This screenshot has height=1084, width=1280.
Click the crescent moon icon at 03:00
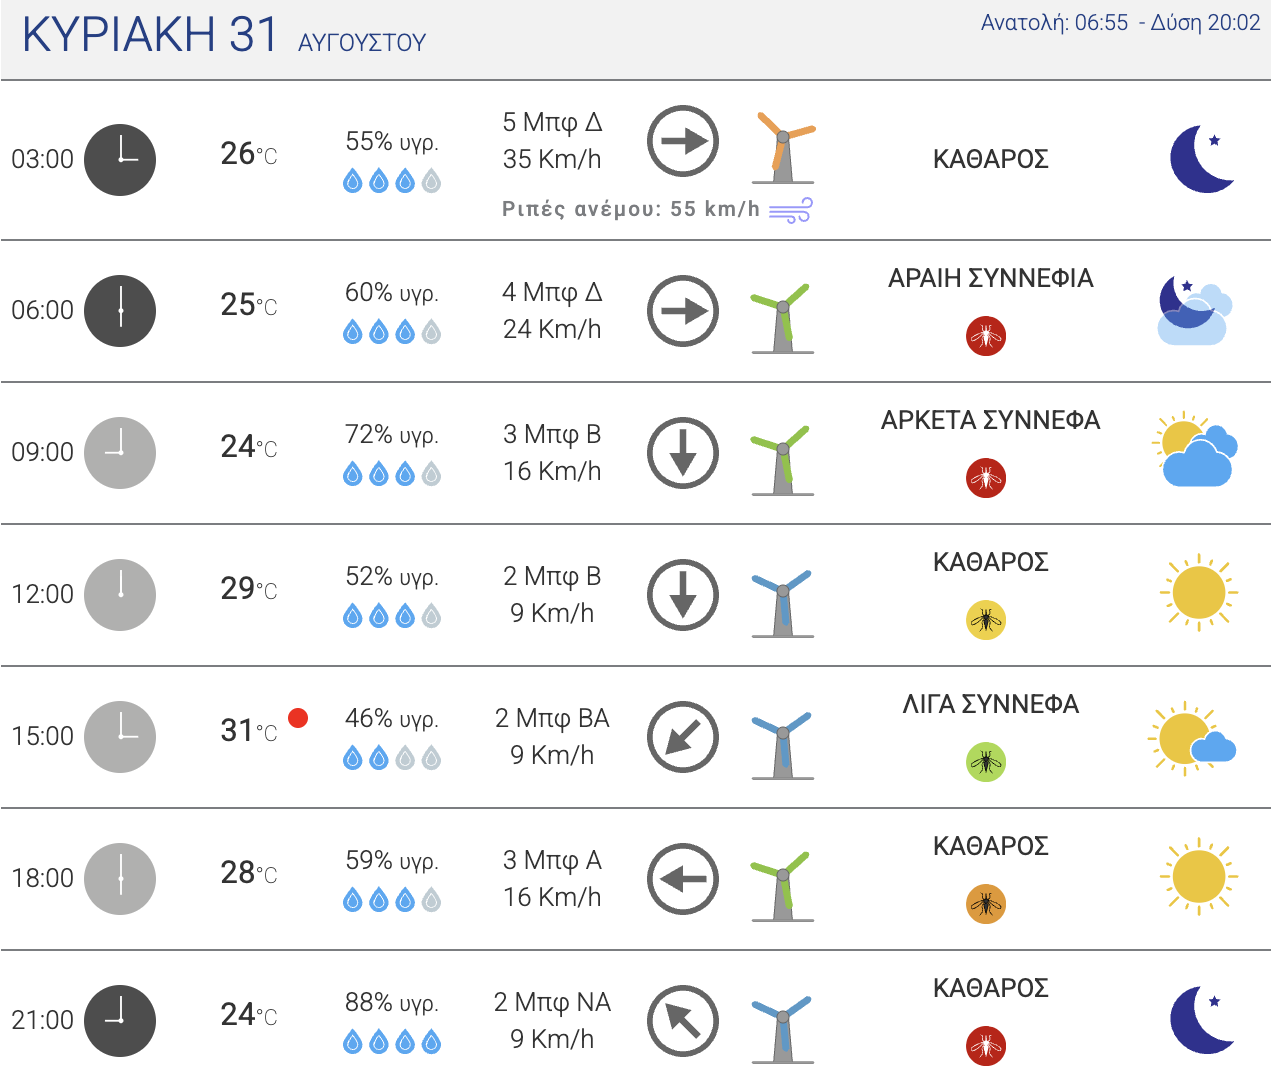pos(1202,158)
